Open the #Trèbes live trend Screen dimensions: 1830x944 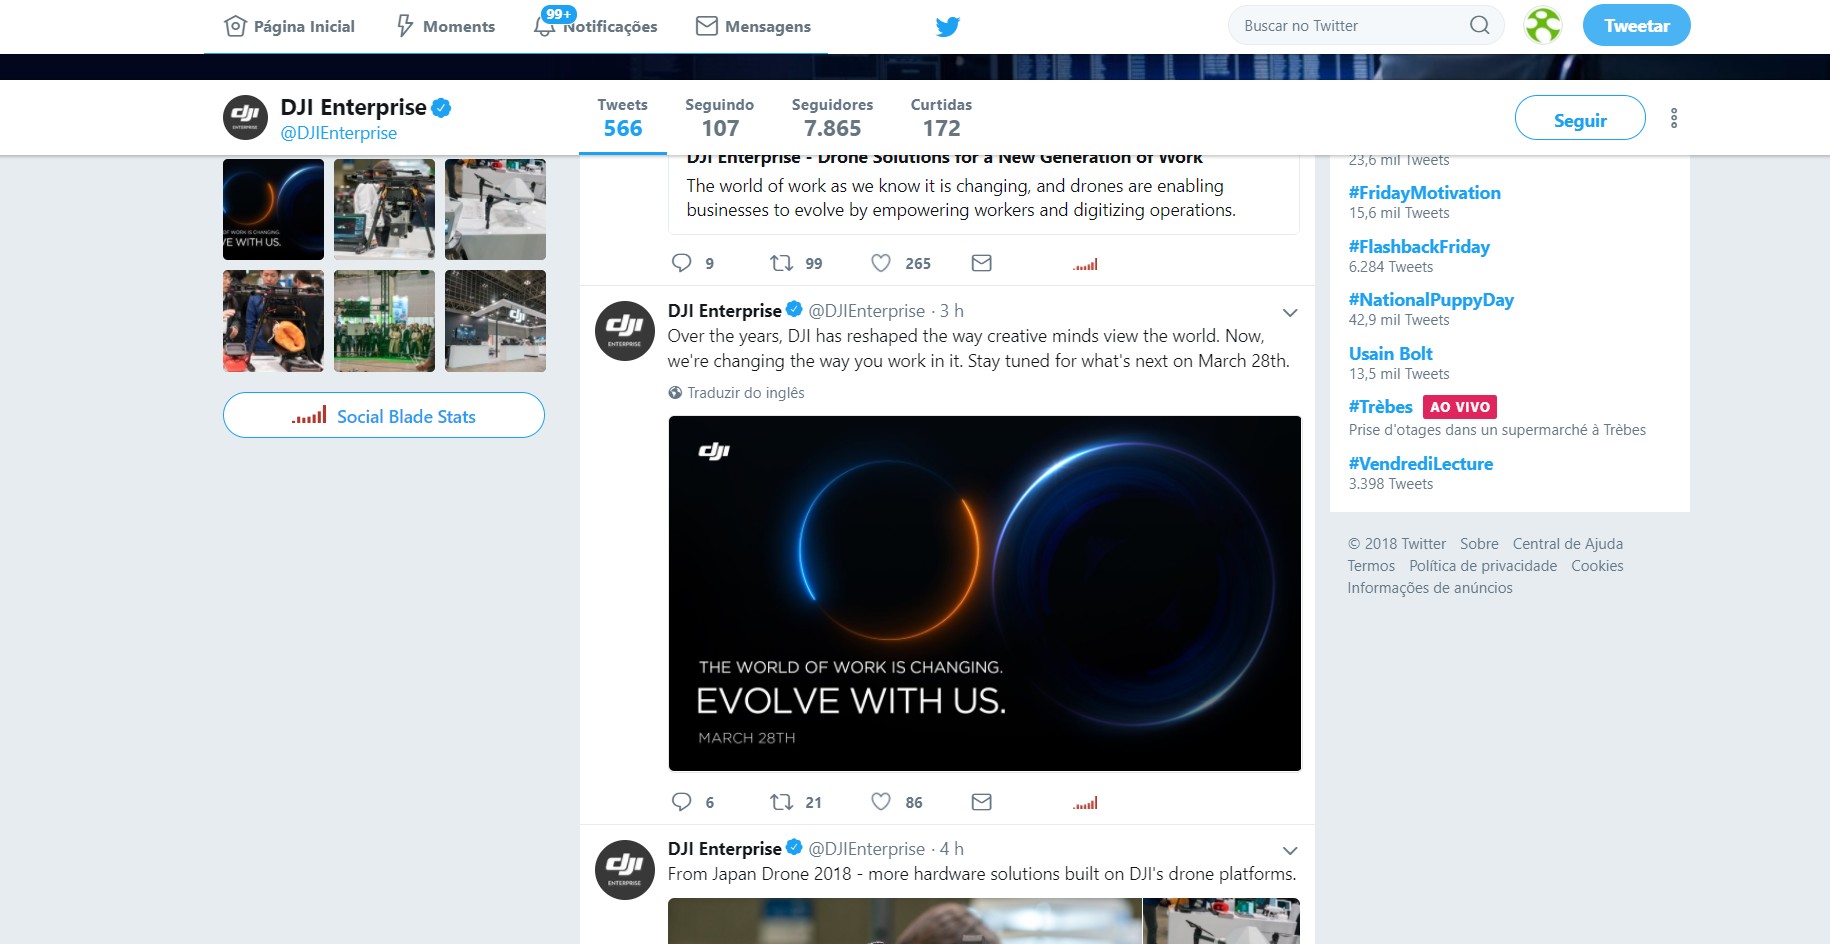tap(1380, 407)
